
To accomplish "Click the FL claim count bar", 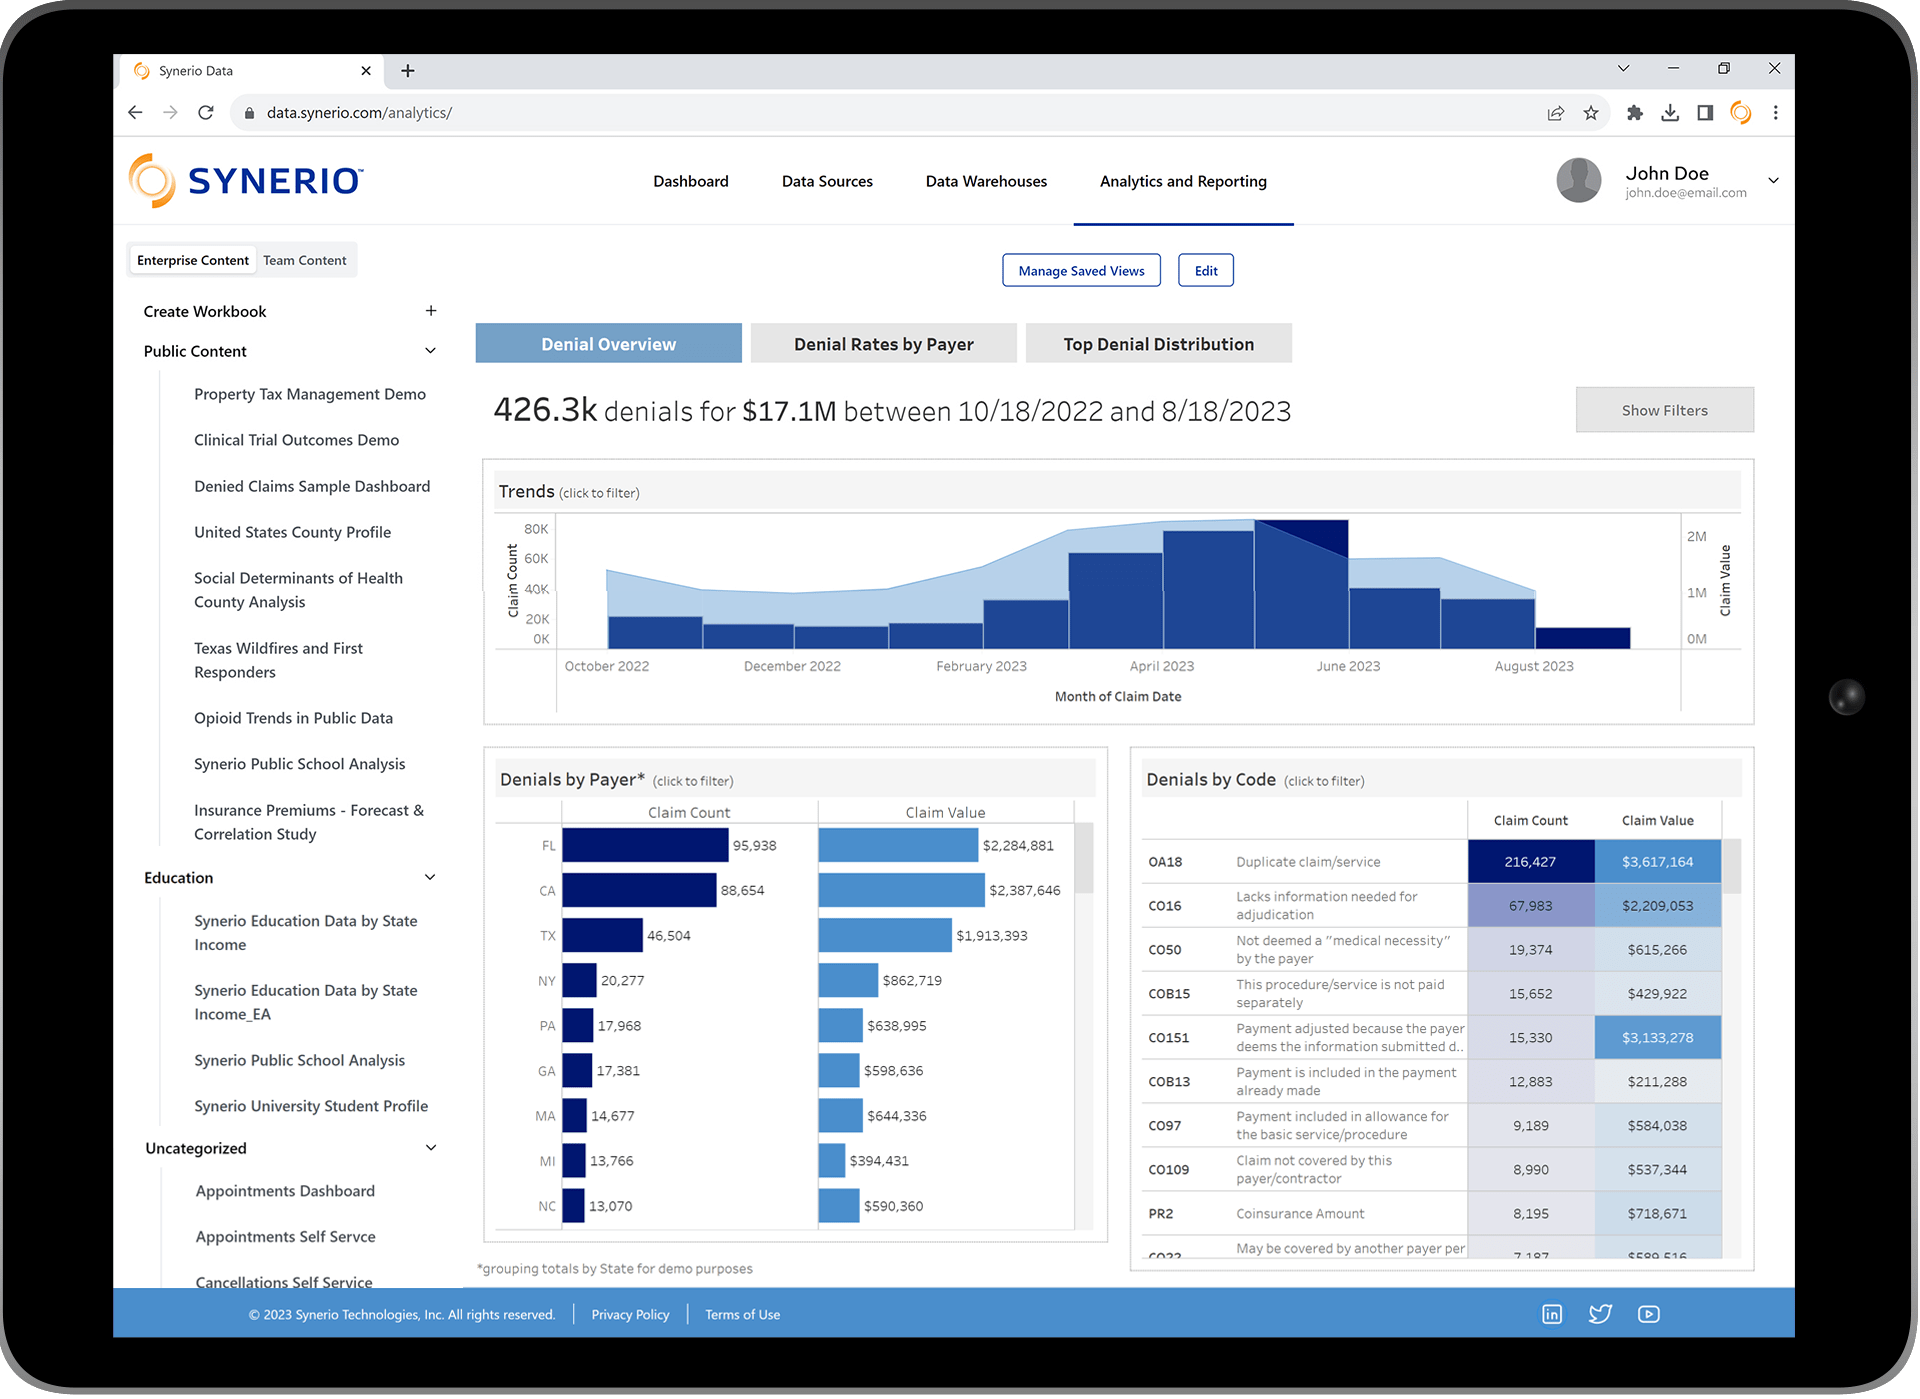I will point(645,845).
